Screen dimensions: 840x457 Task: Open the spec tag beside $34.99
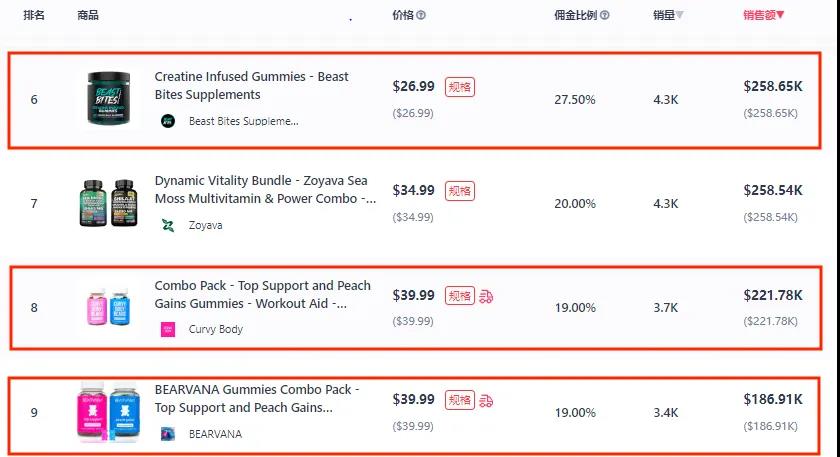(x=460, y=191)
